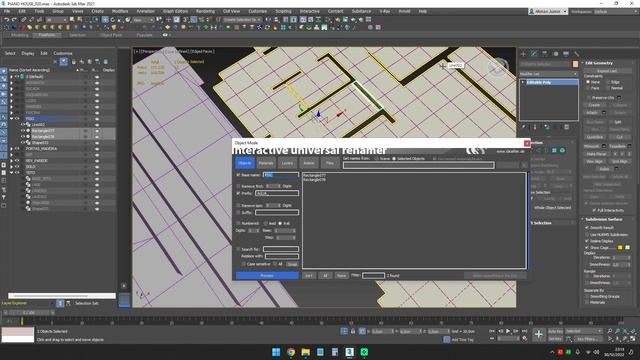Click the green app icon on the taskbar
640x360 pixels.
tap(364, 352)
